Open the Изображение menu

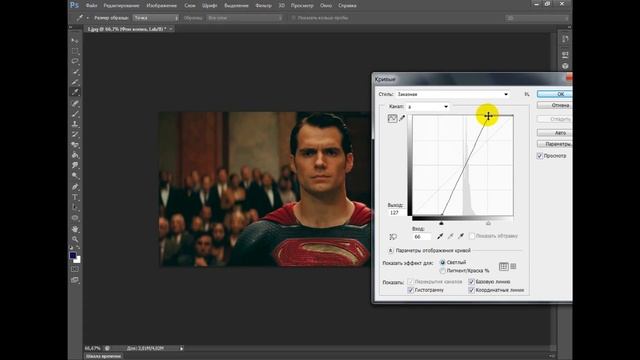162,6
